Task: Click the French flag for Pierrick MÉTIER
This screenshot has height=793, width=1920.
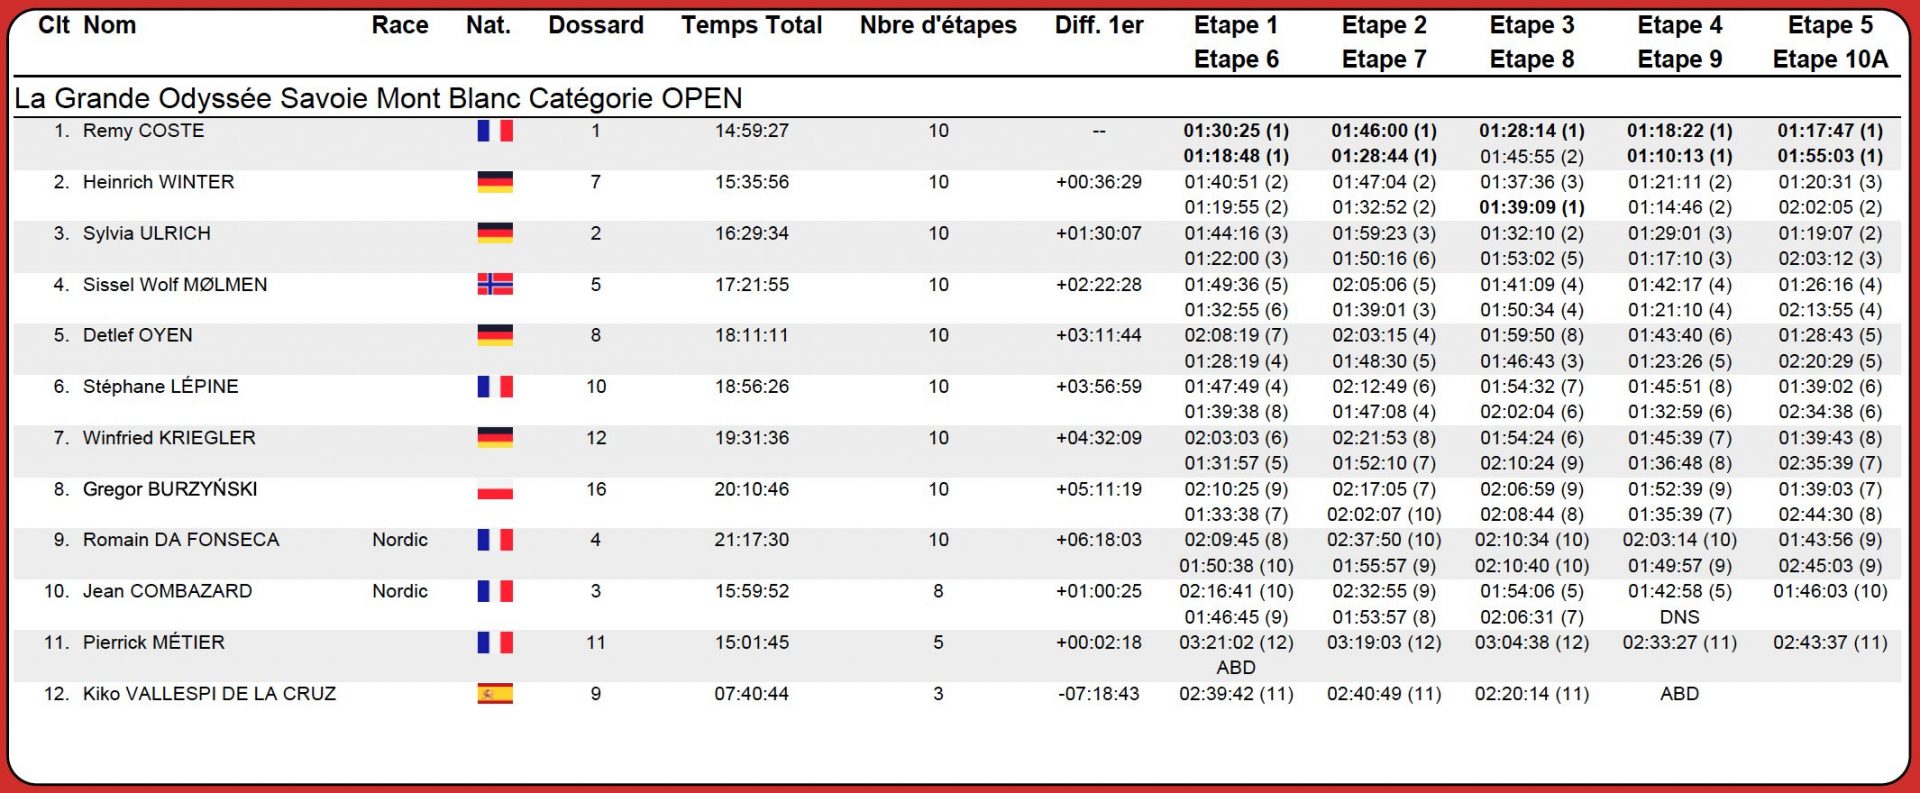Action: point(495,642)
